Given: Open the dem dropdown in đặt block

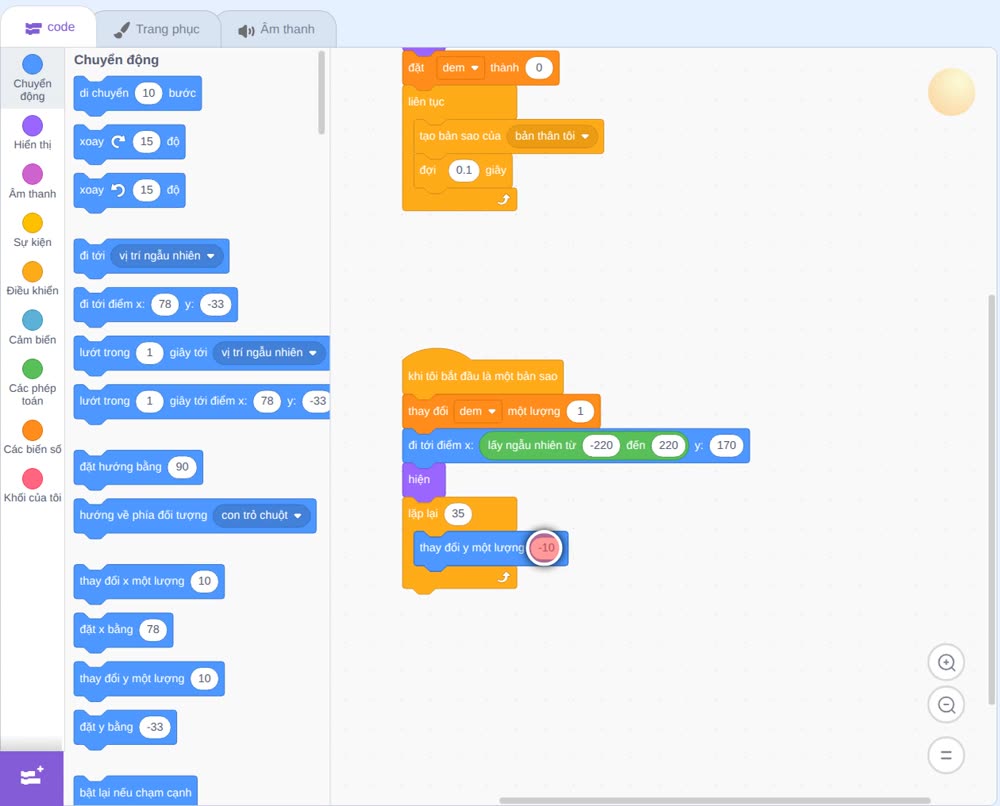Looking at the screenshot, I should coord(460,68).
